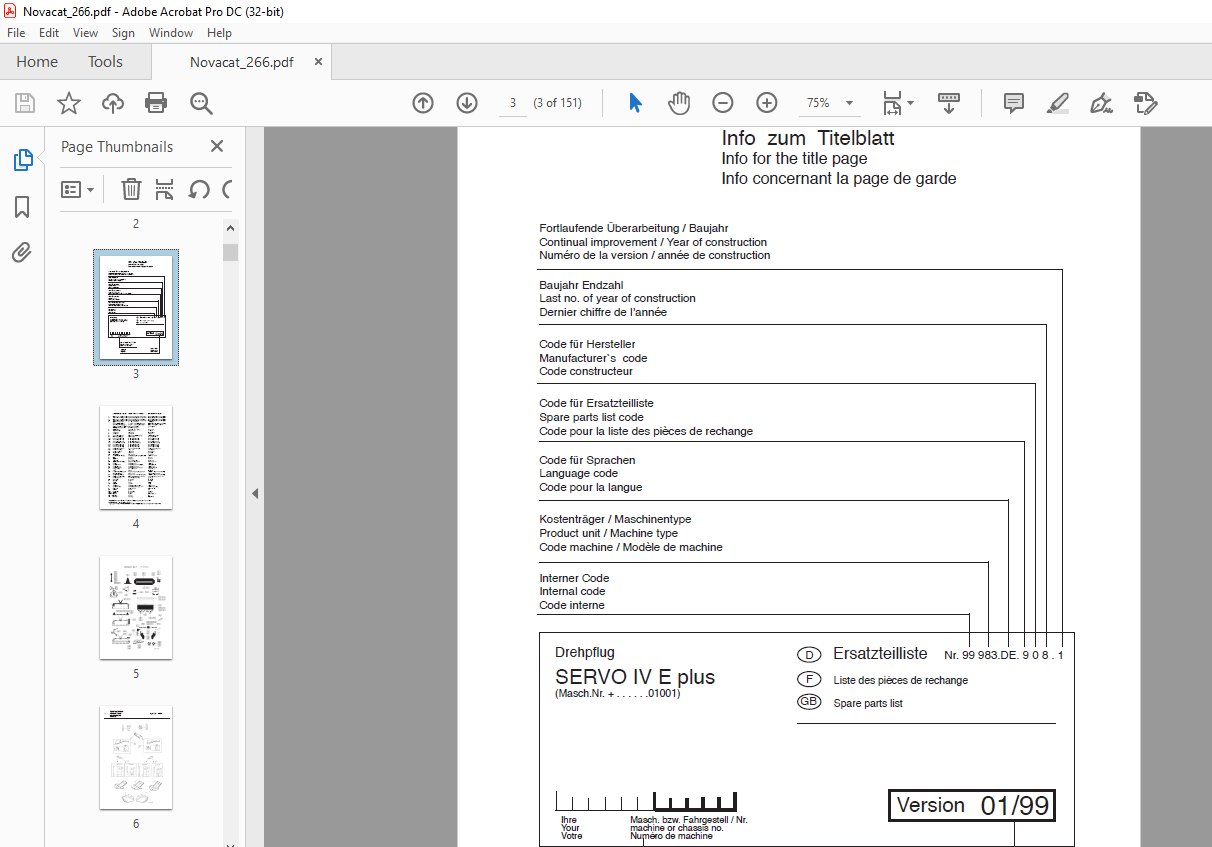Open the Edit menu

tap(49, 33)
